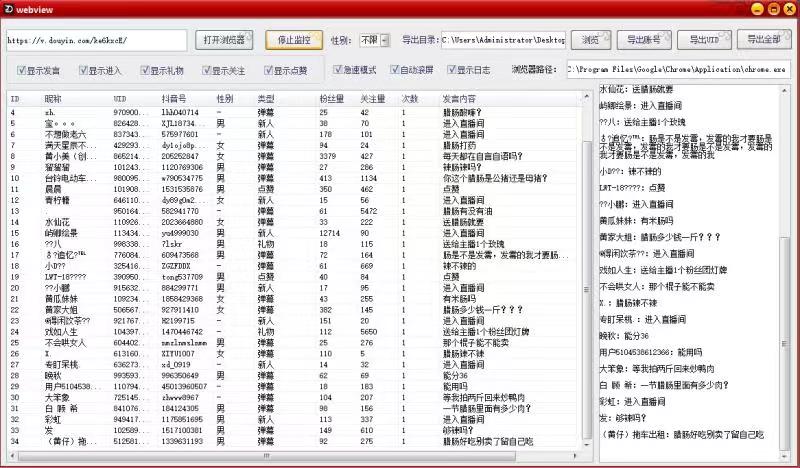Open the 性别 filter dropdown
The height and width of the screenshot is (468, 800).
click(373, 40)
